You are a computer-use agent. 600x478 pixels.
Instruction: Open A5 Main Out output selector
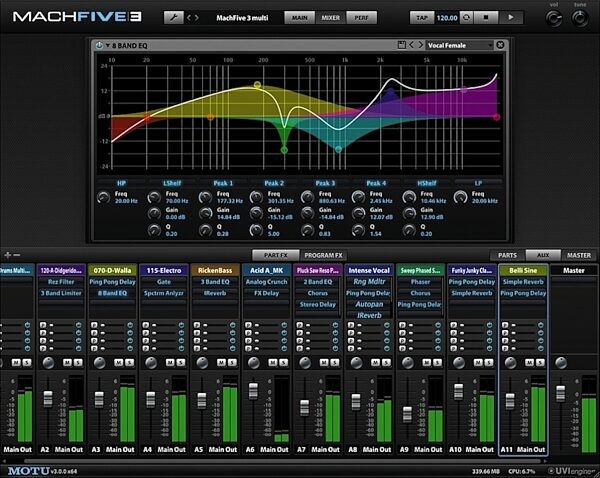(223, 449)
